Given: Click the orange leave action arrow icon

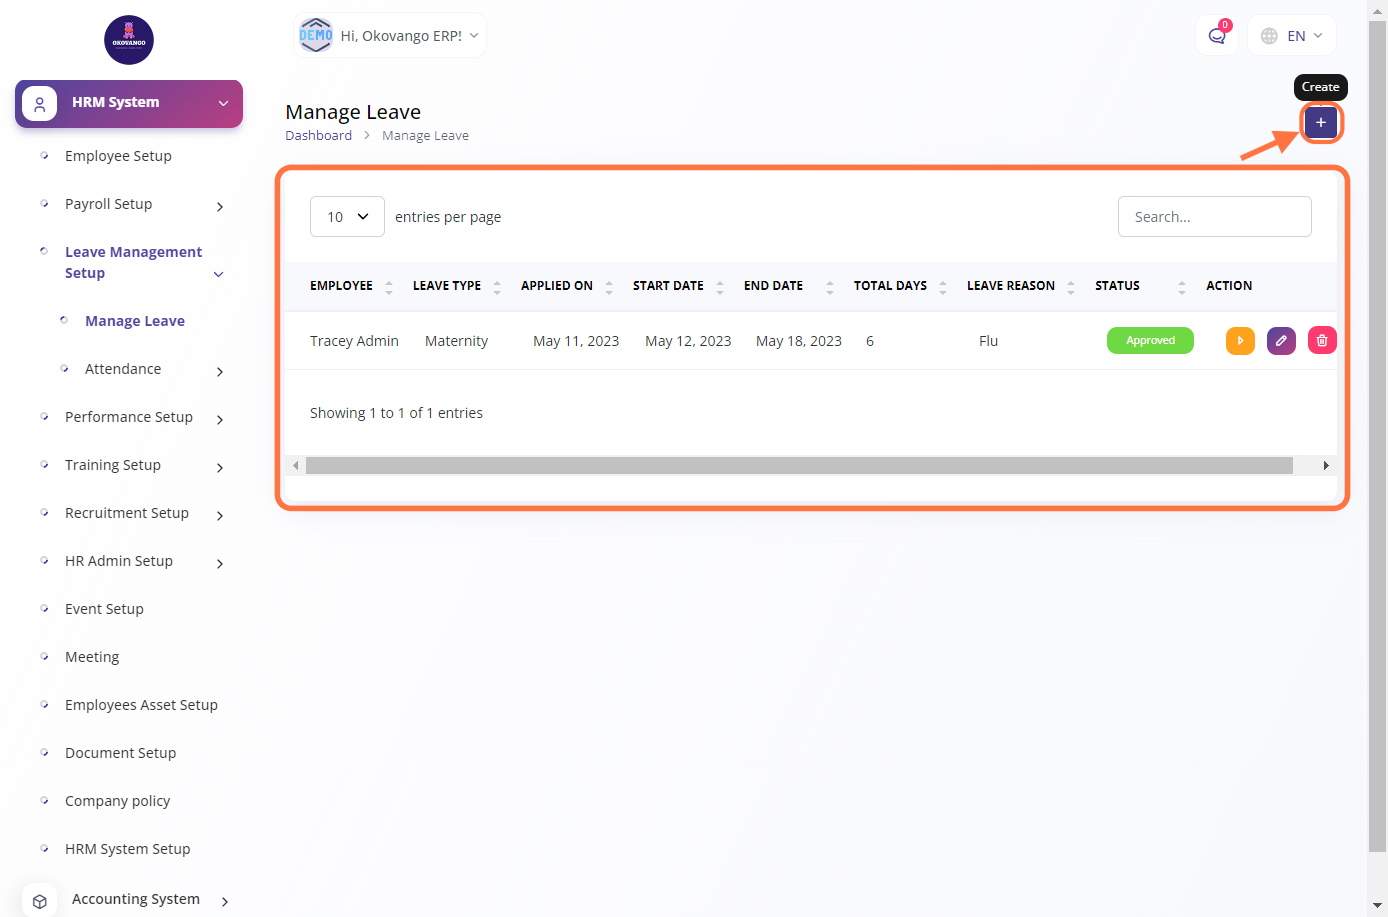Looking at the screenshot, I should point(1240,341).
